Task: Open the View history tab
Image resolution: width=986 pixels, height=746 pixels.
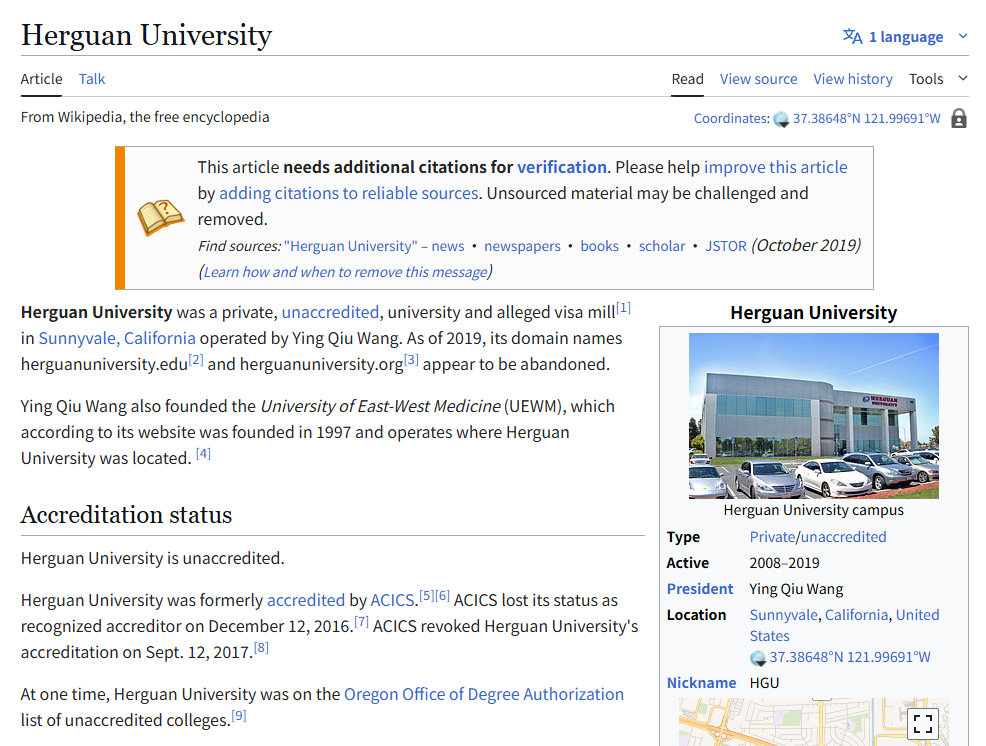Action: (852, 79)
